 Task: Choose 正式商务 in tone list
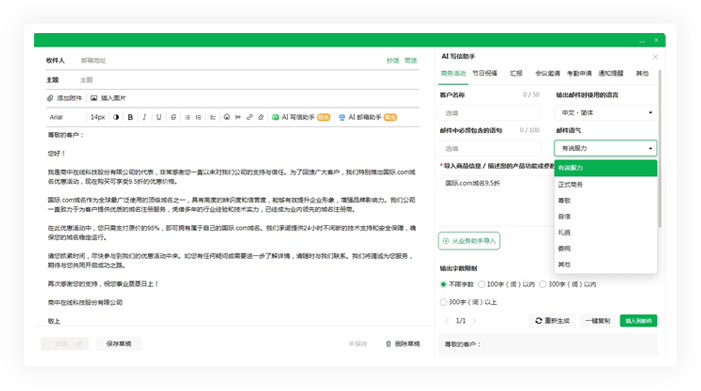pos(605,184)
